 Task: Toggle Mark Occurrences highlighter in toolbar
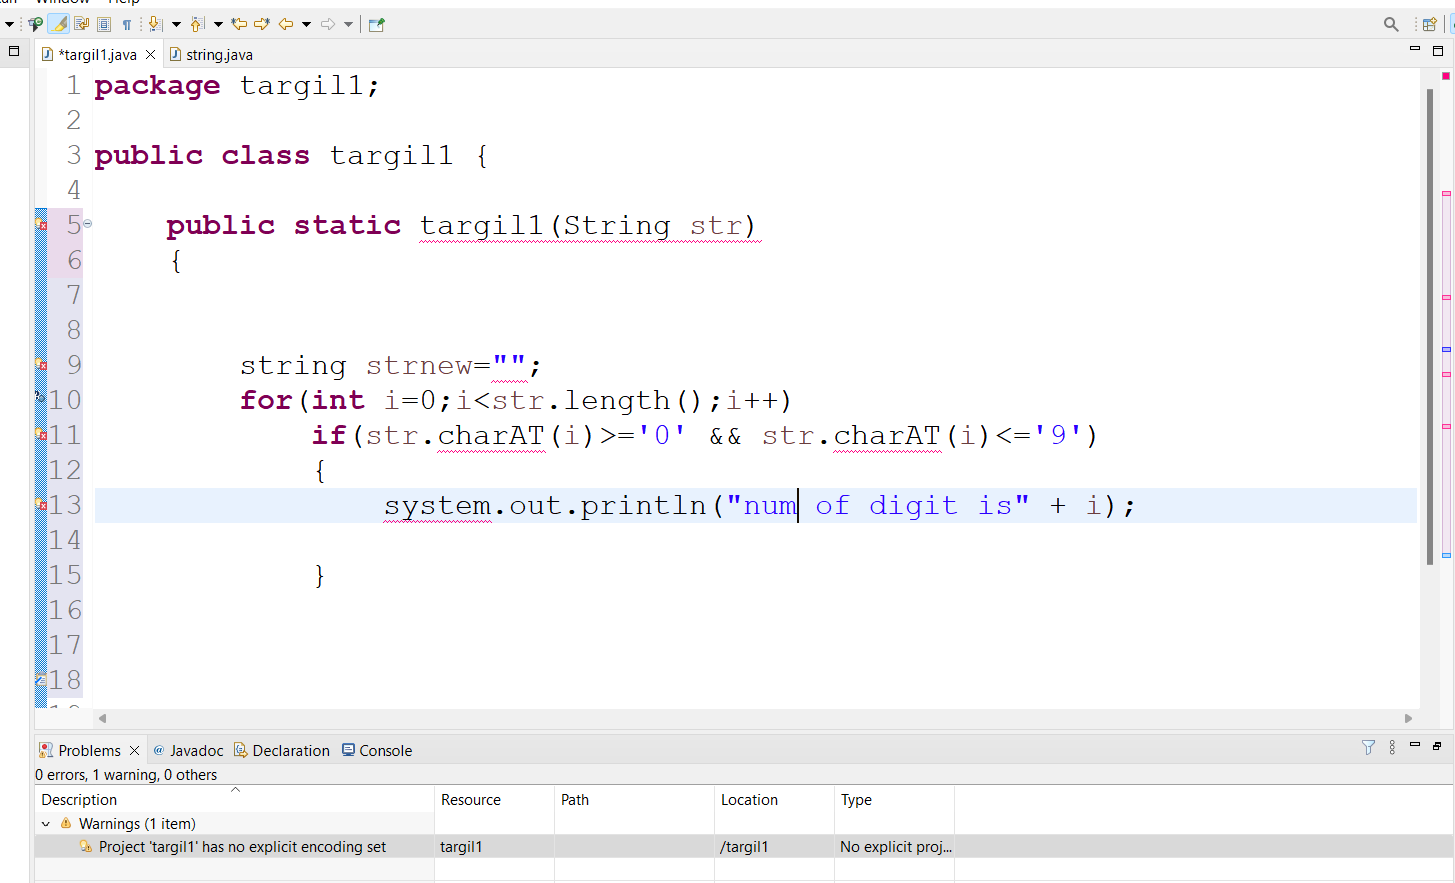[x=59, y=24]
